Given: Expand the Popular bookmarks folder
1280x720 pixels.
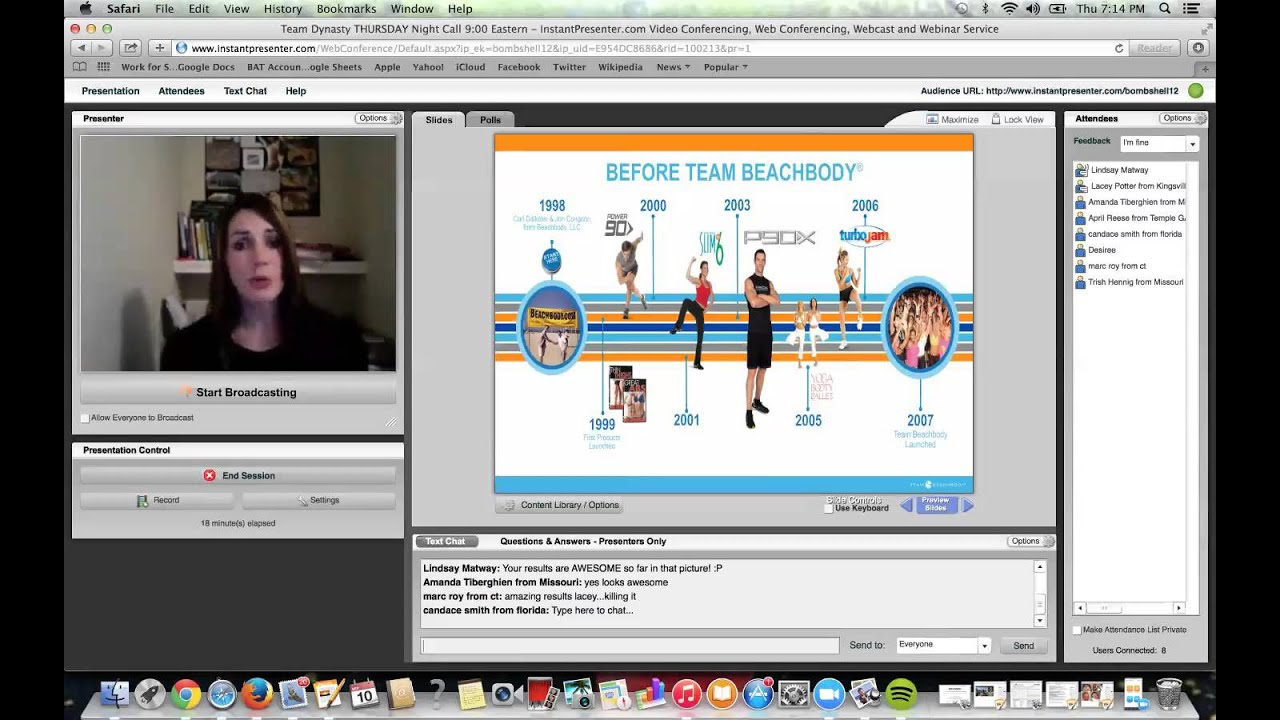Looking at the screenshot, I should 726,67.
